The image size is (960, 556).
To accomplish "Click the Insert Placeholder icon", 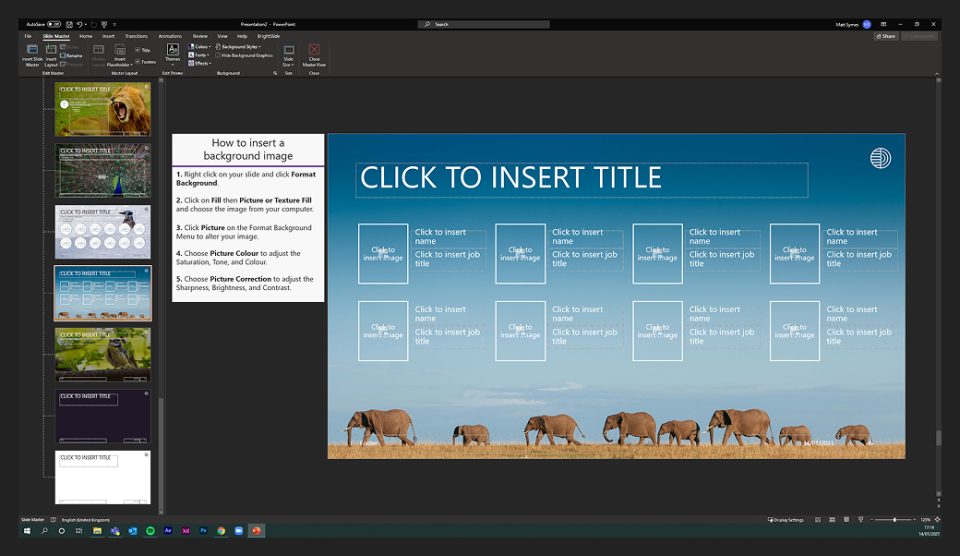I will coord(120,54).
